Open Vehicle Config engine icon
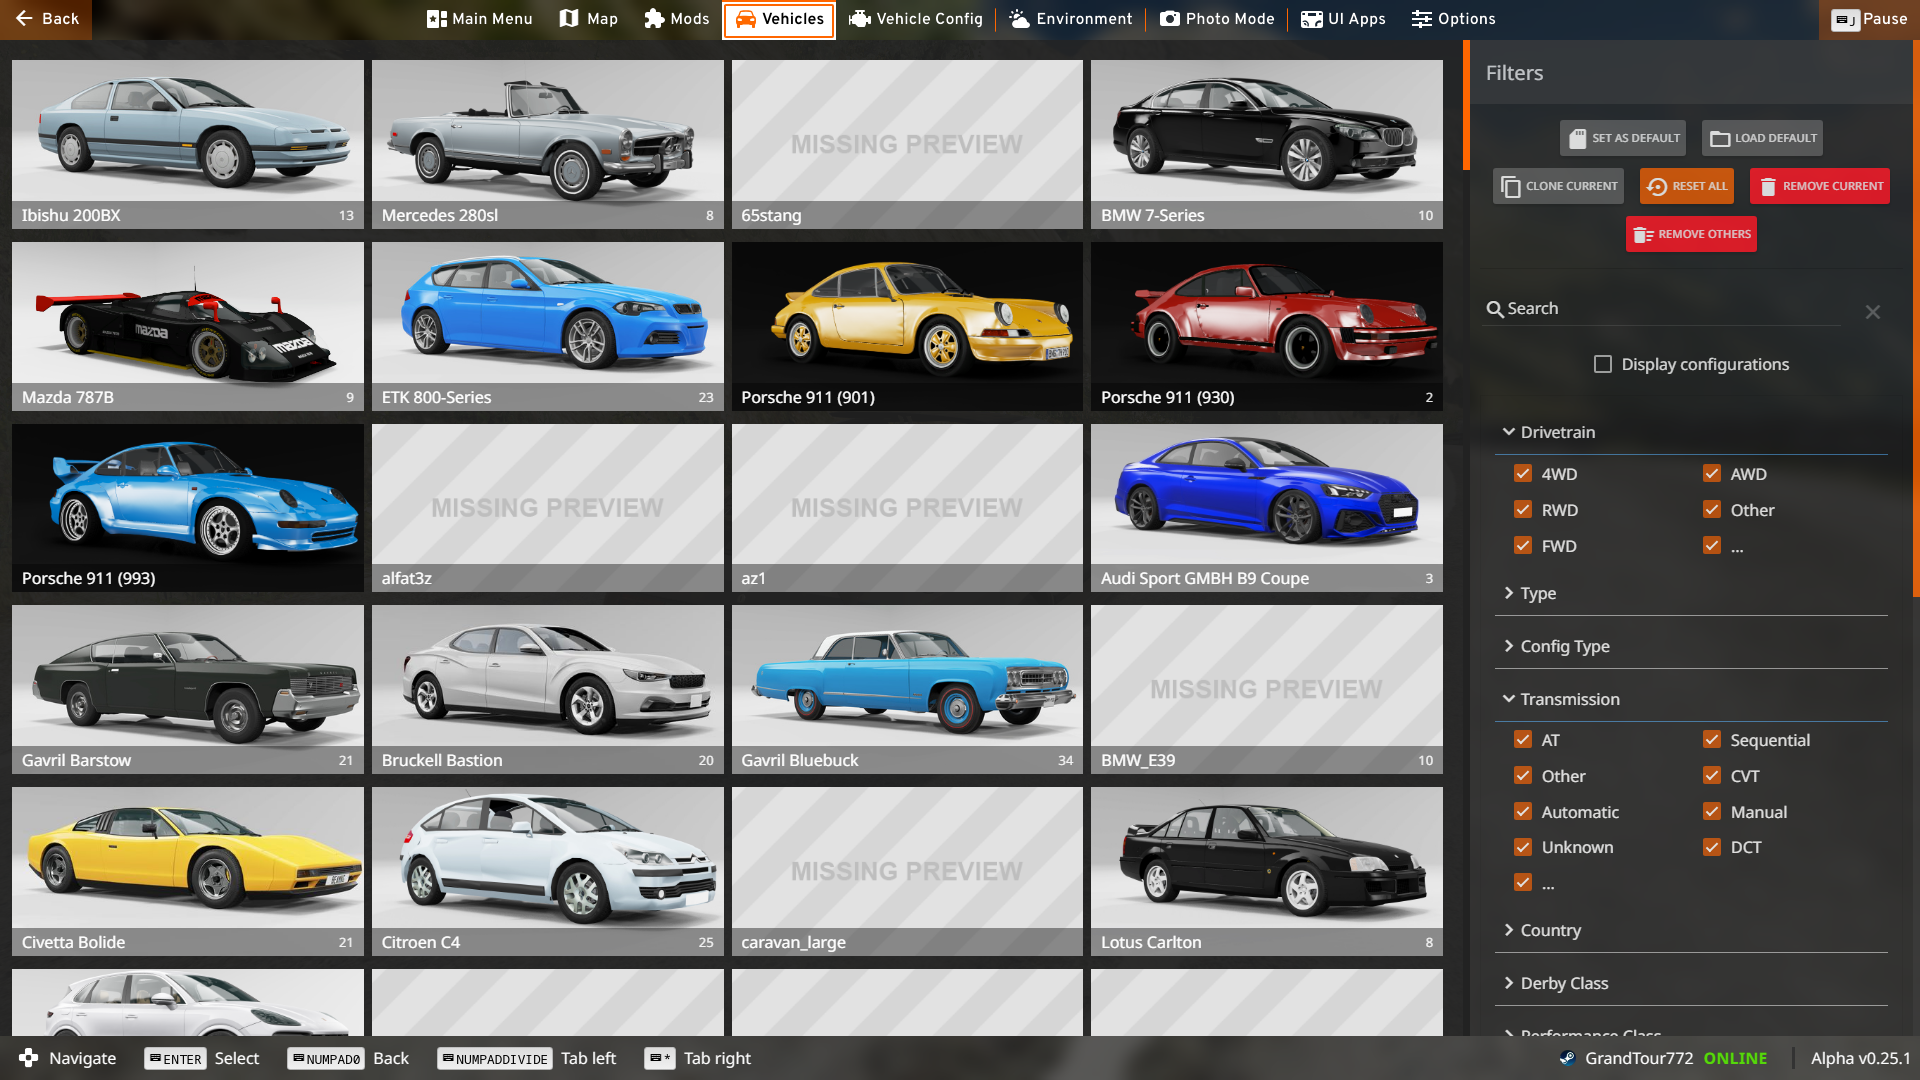The width and height of the screenshot is (1920, 1080). 859,19
